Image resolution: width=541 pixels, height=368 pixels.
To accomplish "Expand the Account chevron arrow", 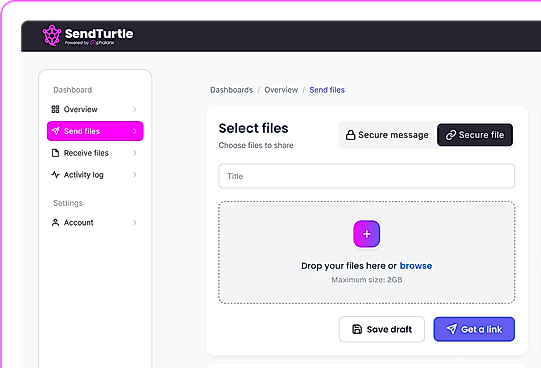I will (x=135, y=222).
